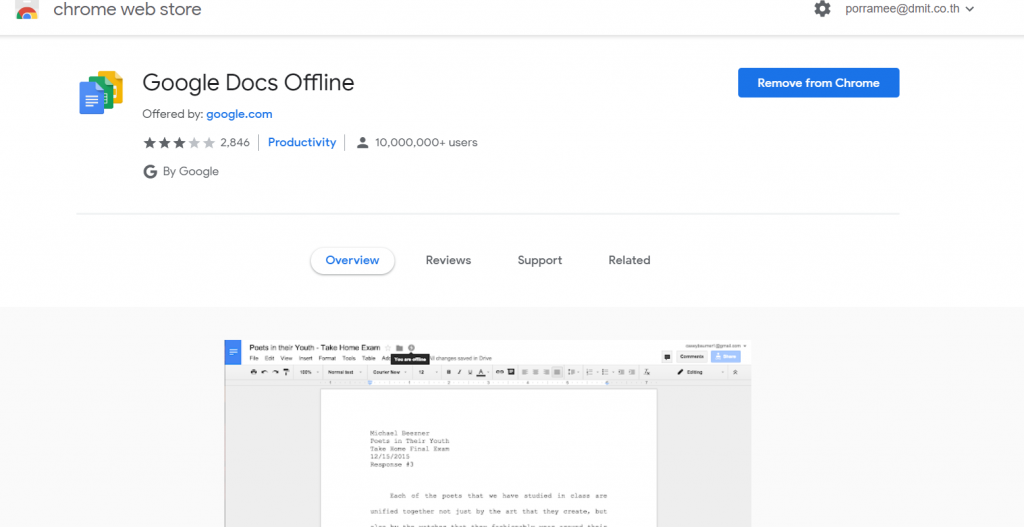Go to the Related tab

(630, 261)
